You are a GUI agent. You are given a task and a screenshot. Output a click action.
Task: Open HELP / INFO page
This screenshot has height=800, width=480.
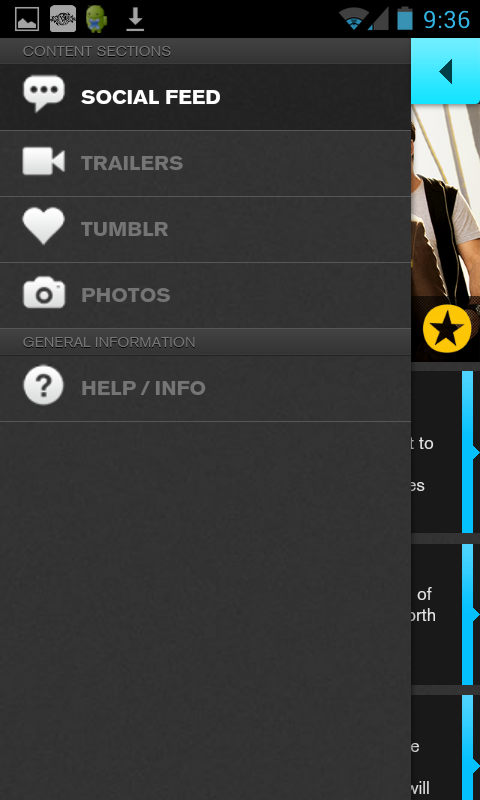[205, 388]
